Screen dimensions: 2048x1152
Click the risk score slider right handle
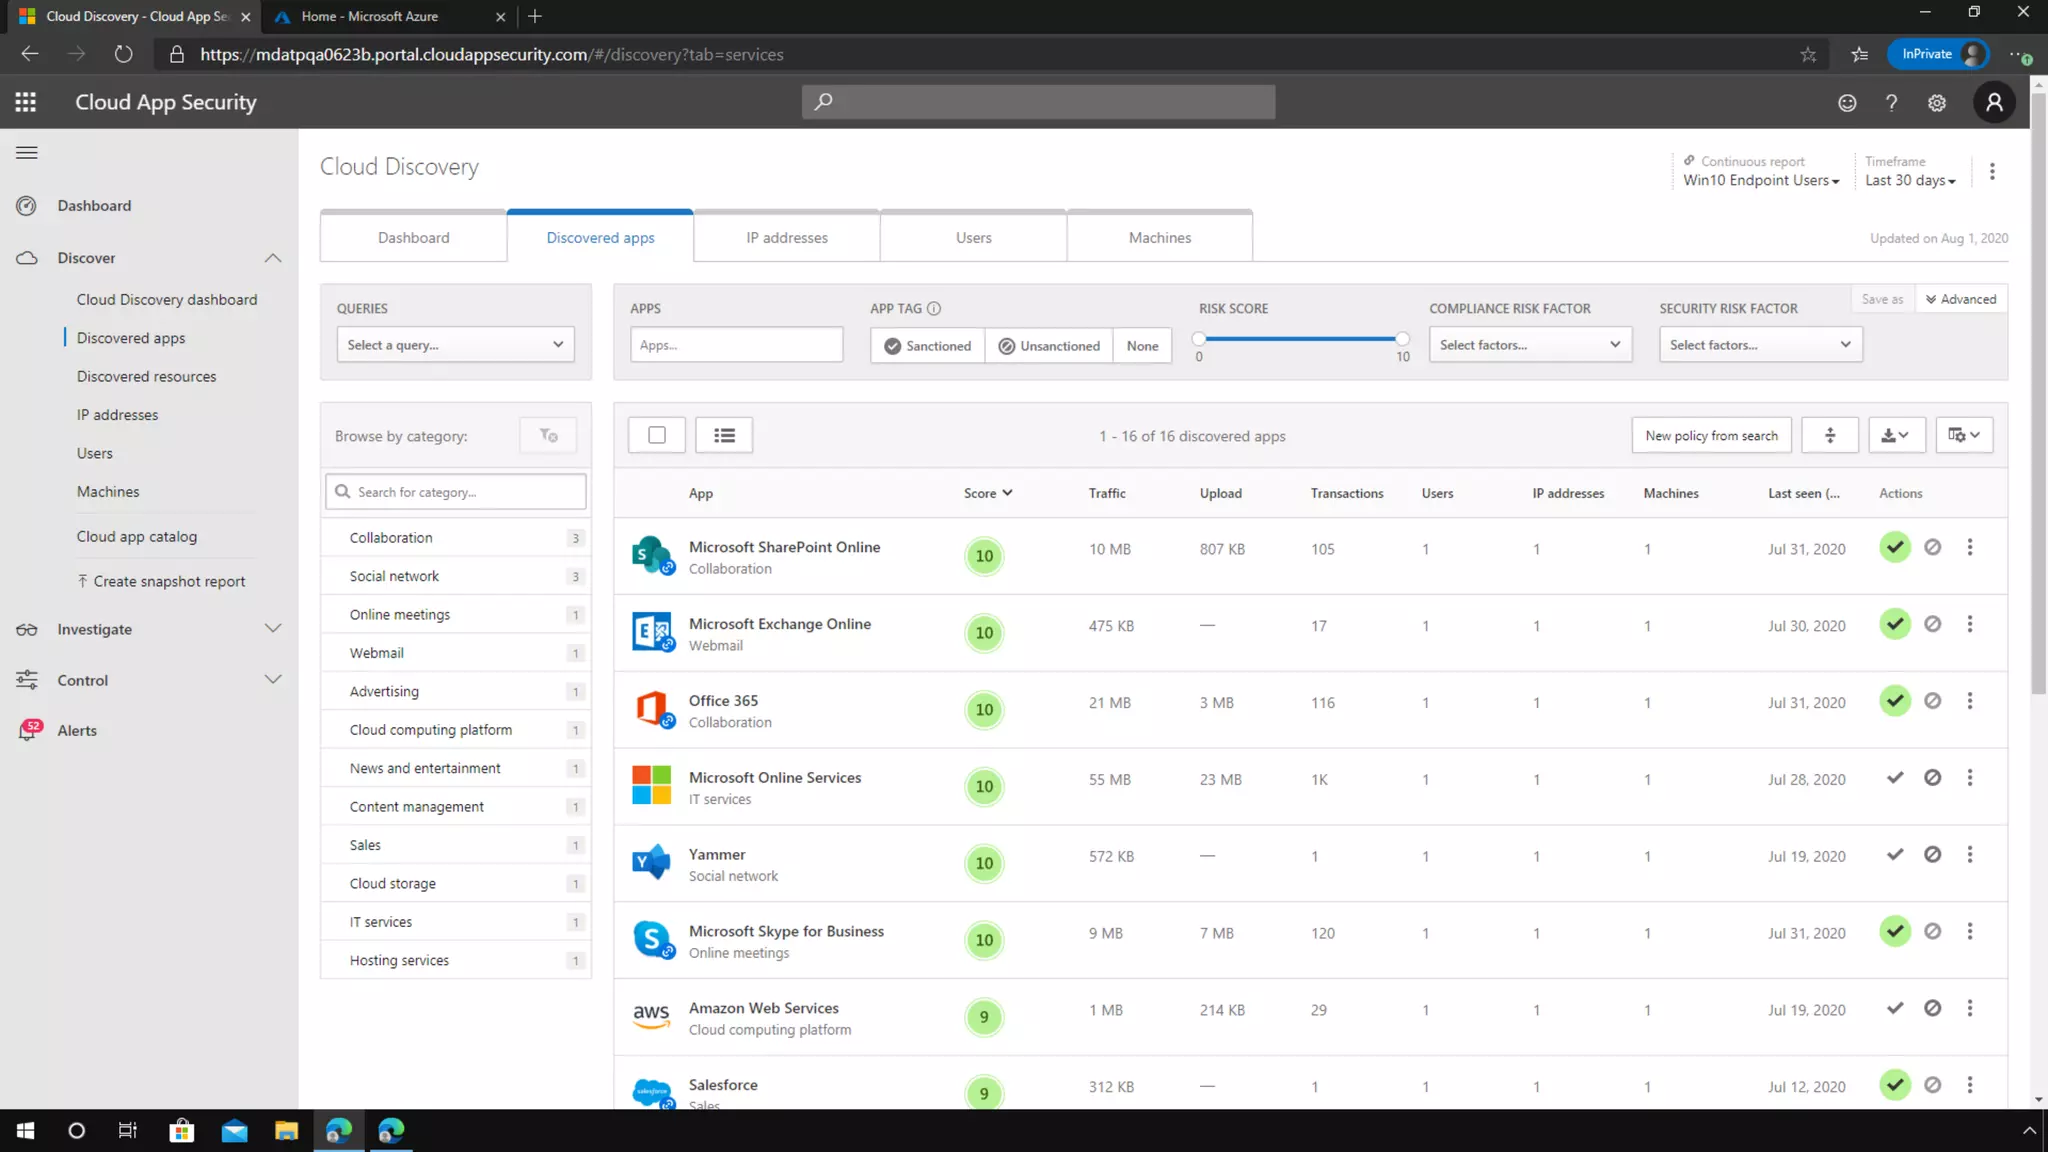coord(1402,339)
